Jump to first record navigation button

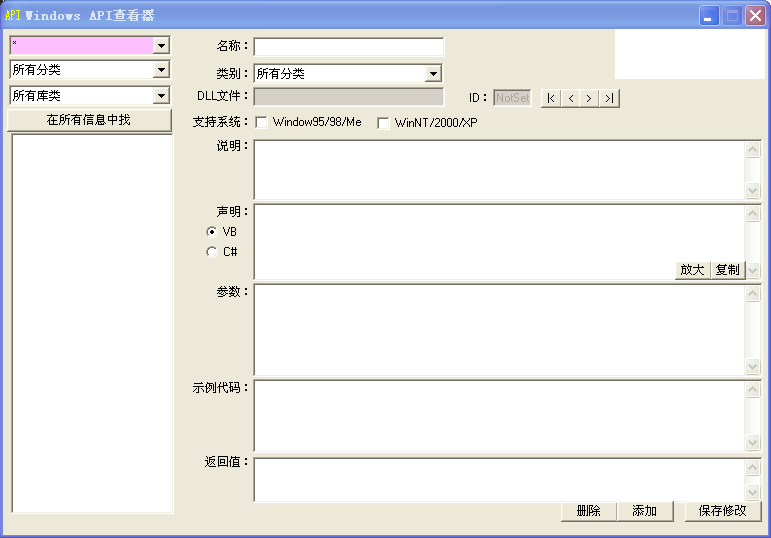tap(551, 98)
